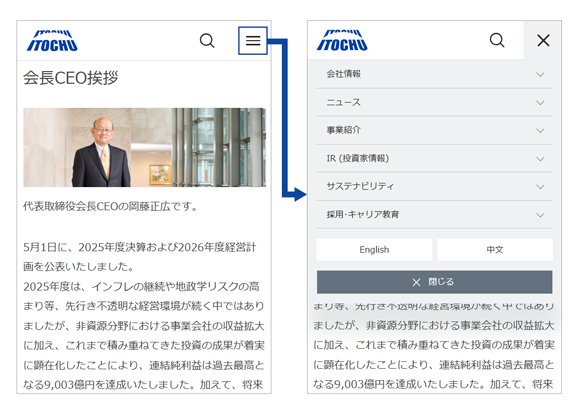Viewport: 580px width, 412px height.
Task: Expand the chevron beside 会社情報
Action: (540, 75)
